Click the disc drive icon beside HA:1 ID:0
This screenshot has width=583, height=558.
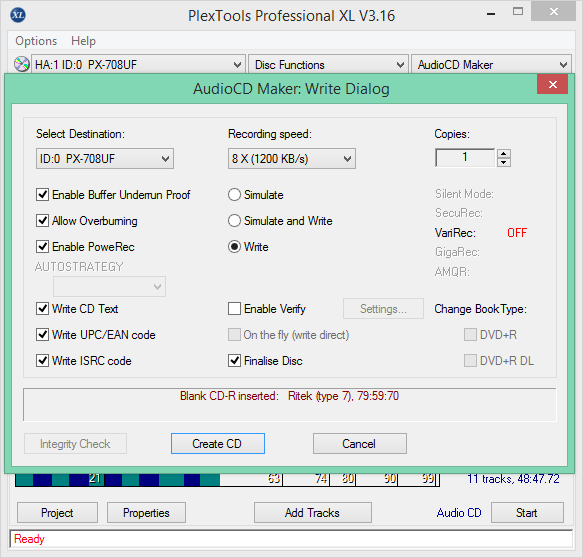pos(22,64)
